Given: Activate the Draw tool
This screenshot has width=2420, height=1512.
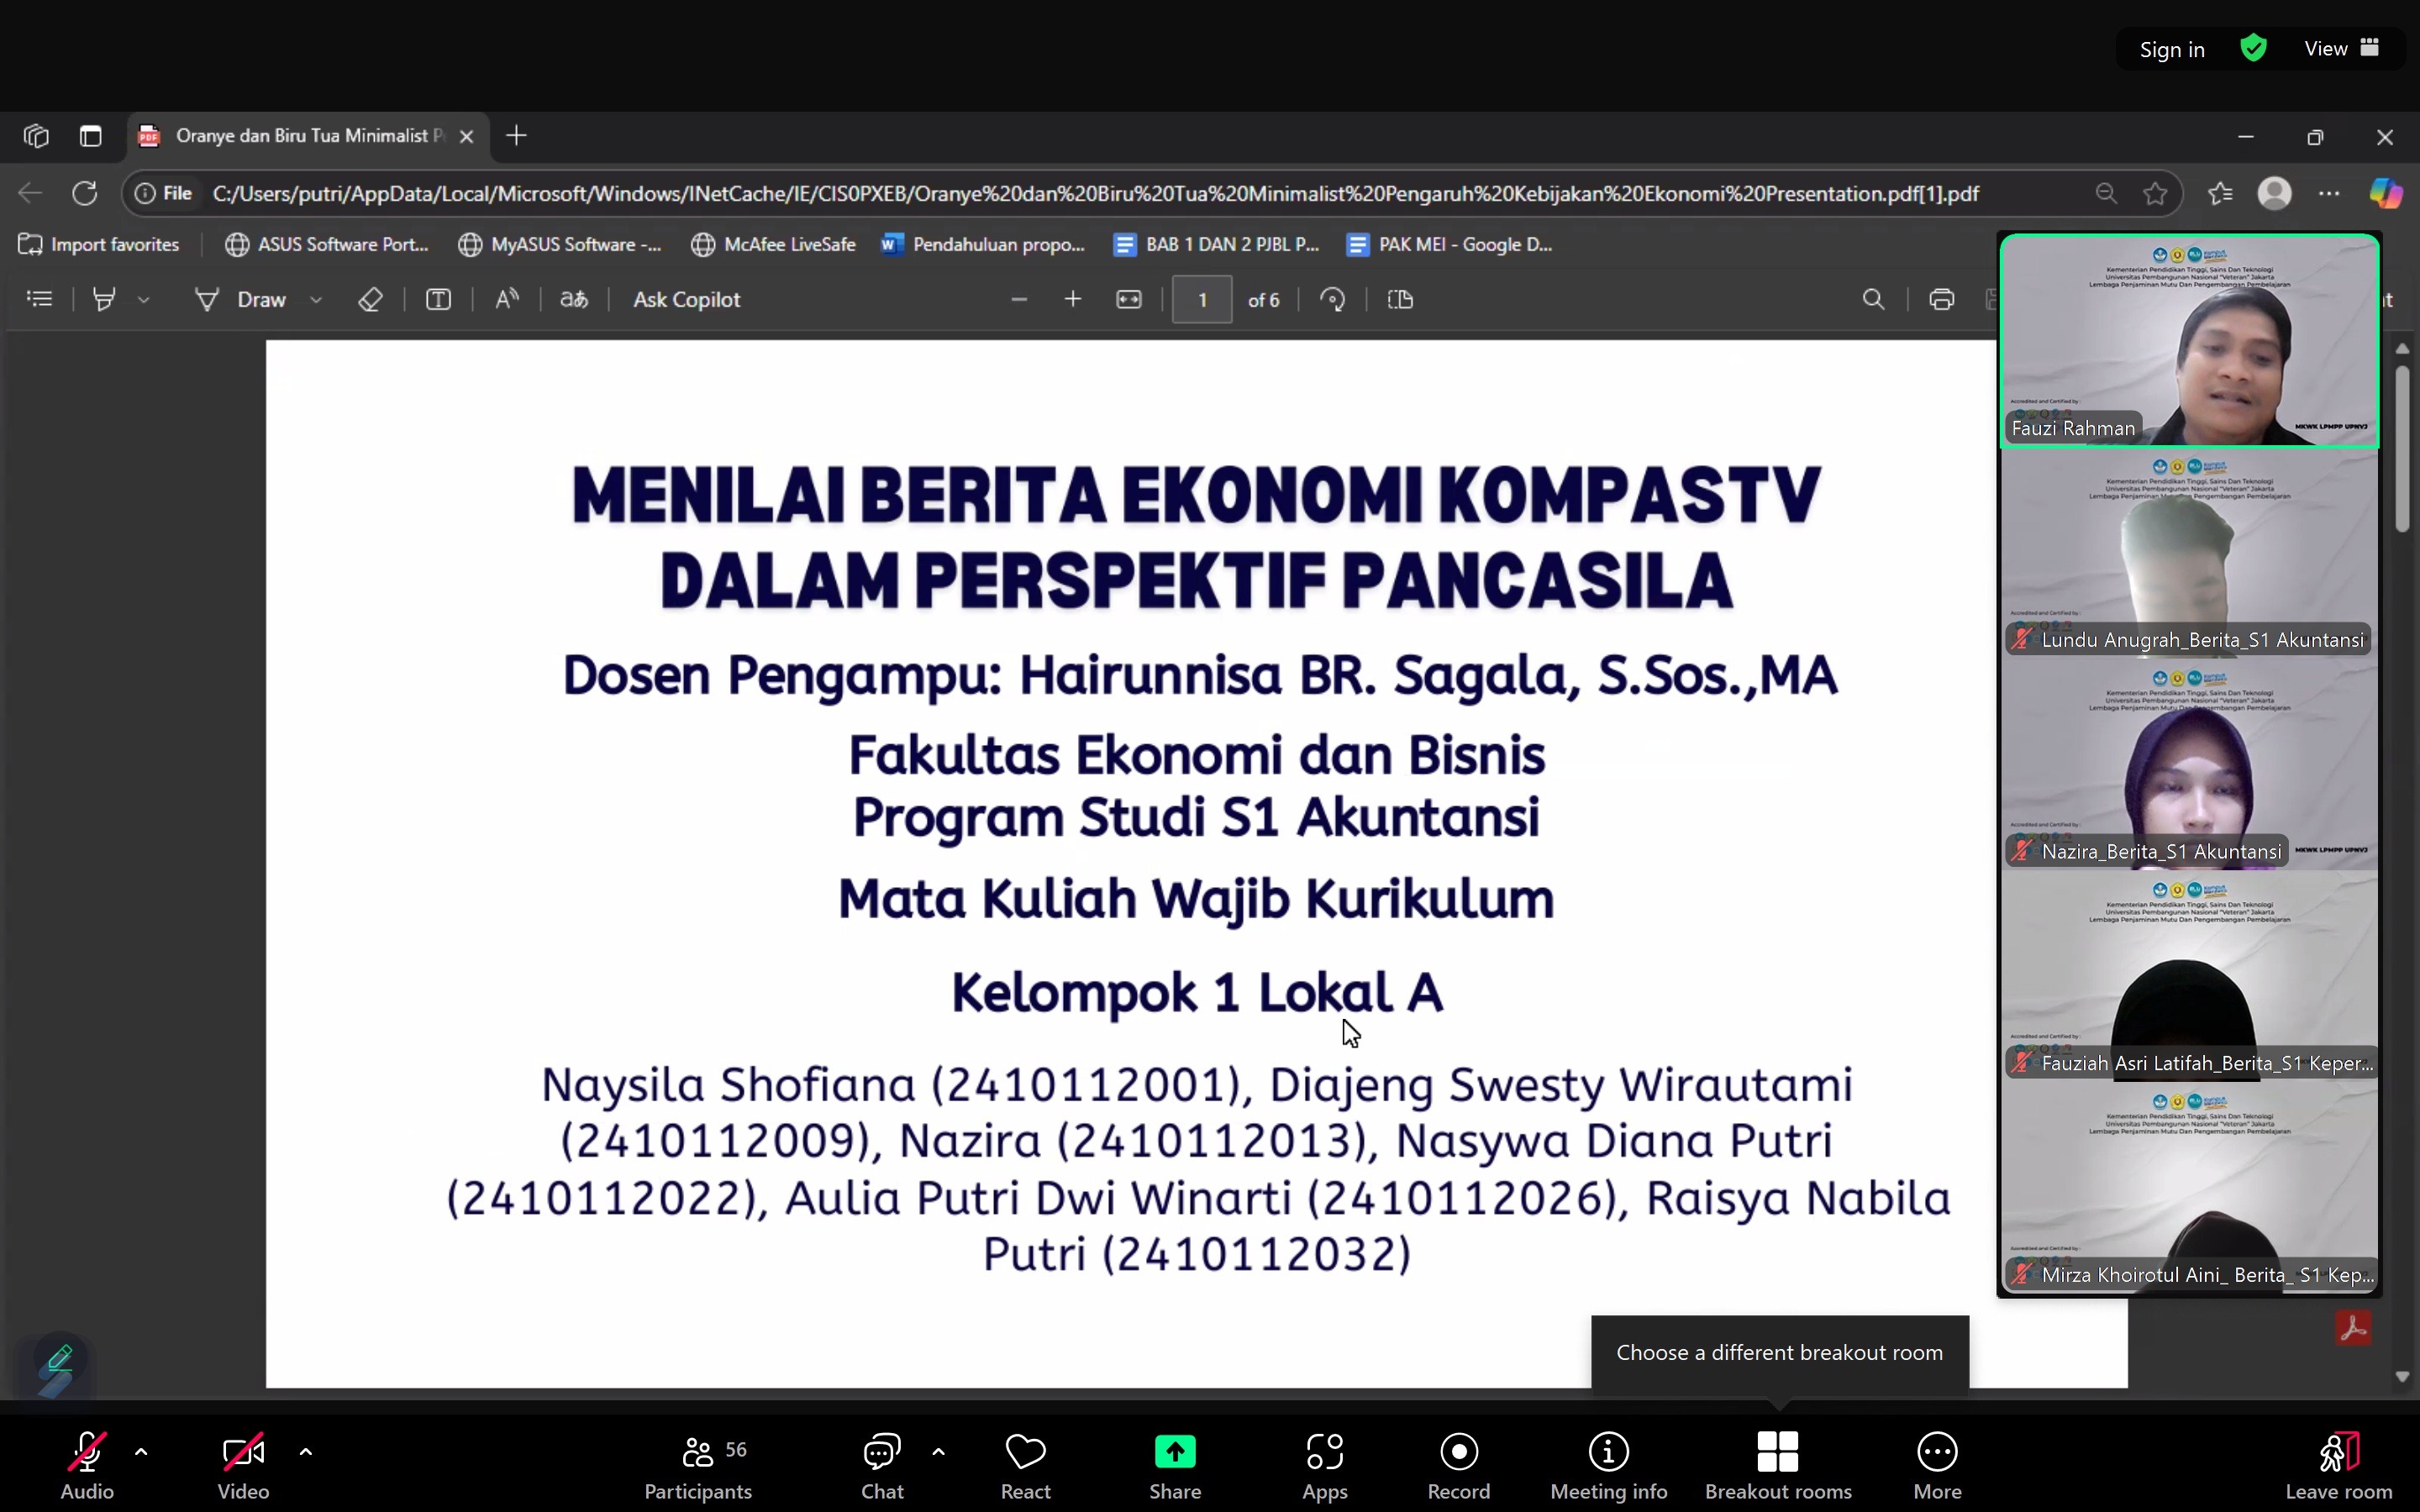Looking at the screenshot, I should [240, 299].
